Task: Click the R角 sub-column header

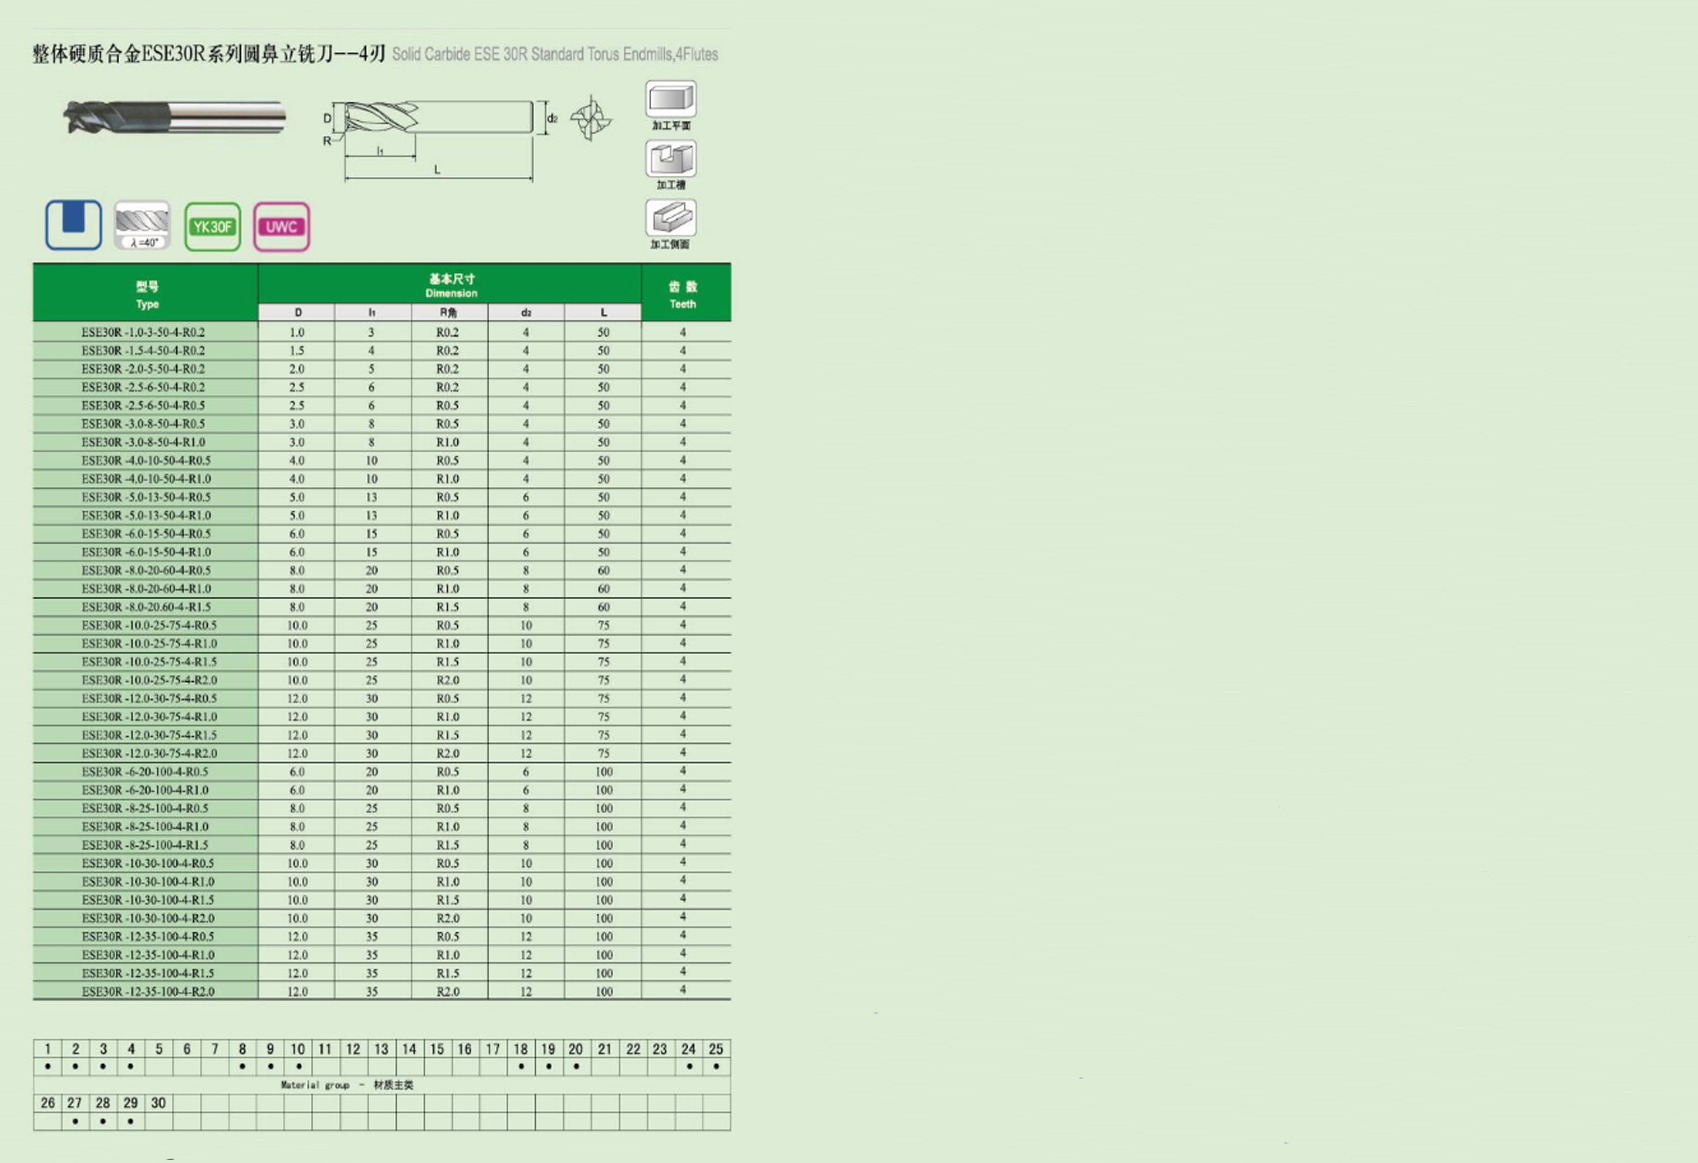Action: coord(449,313)
